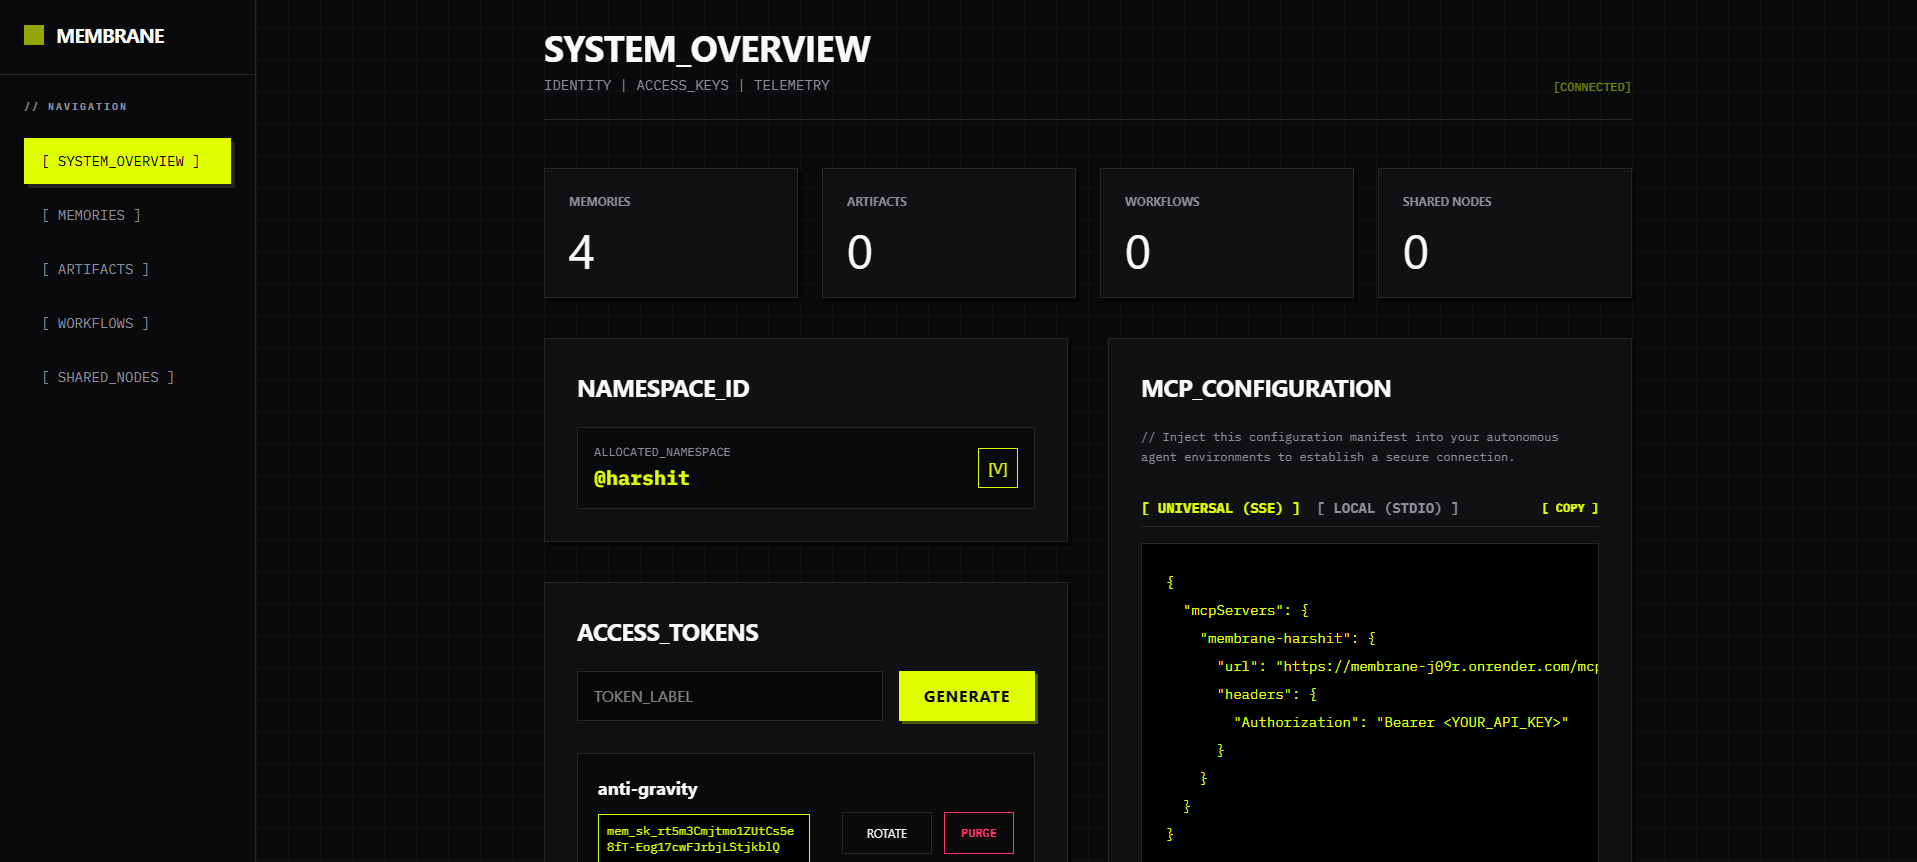
Task: Select the anti-gravity token key value
Action: 703,838
